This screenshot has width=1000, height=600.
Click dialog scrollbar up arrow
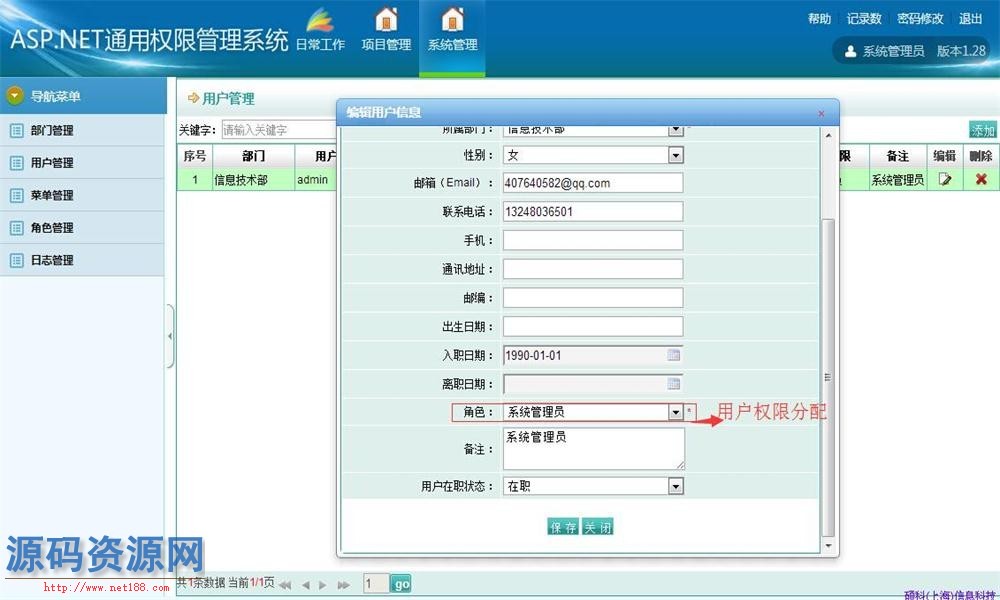tap(828, 136)
